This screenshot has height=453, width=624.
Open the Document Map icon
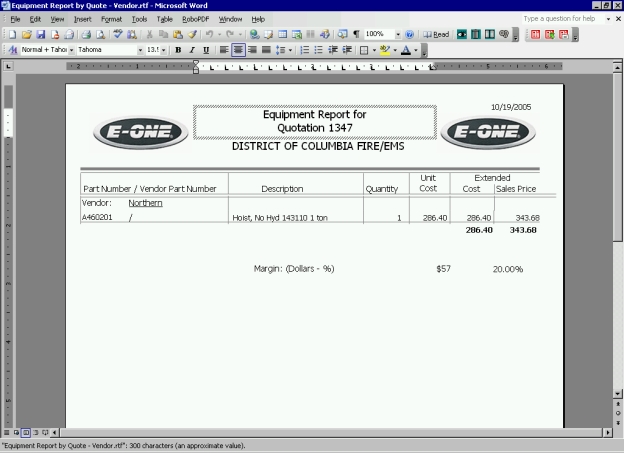(x=342, y=35)
